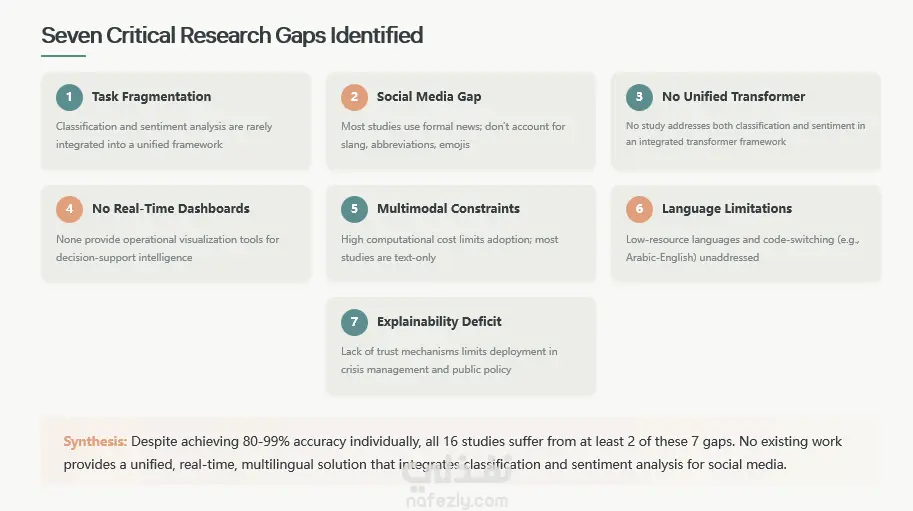This screenshot has height=511, width=913.
Task: Click the nafezly.com watermark logo
Action: coord(456,482)
